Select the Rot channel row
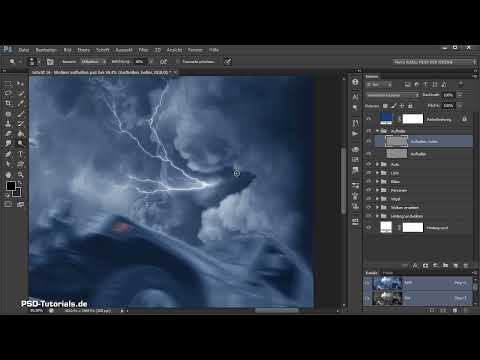480x360 pixels. (x=419, y=298)
